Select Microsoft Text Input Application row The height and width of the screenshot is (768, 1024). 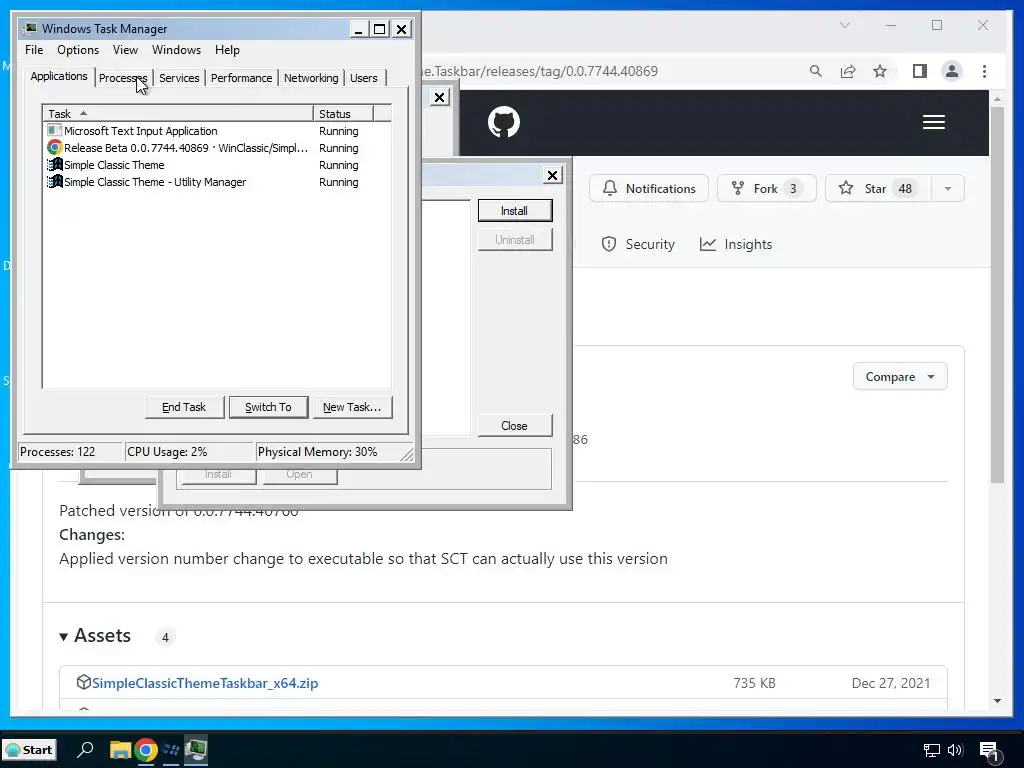(217, 131)
